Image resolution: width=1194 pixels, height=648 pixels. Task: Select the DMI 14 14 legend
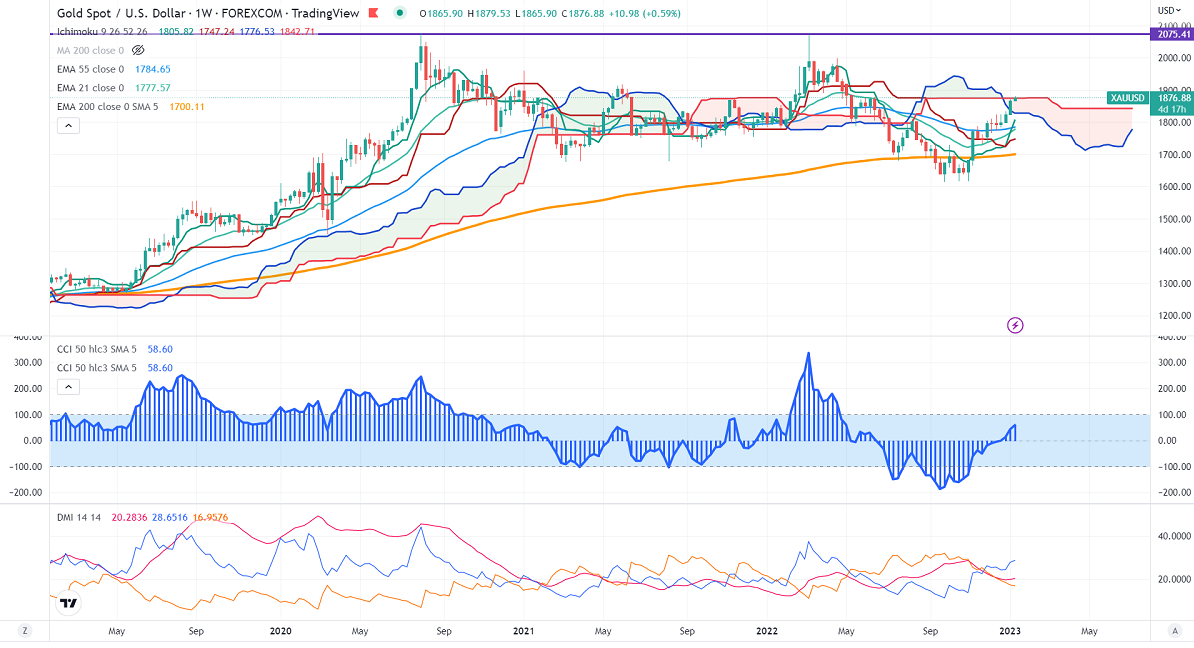[x=79, y=517]
